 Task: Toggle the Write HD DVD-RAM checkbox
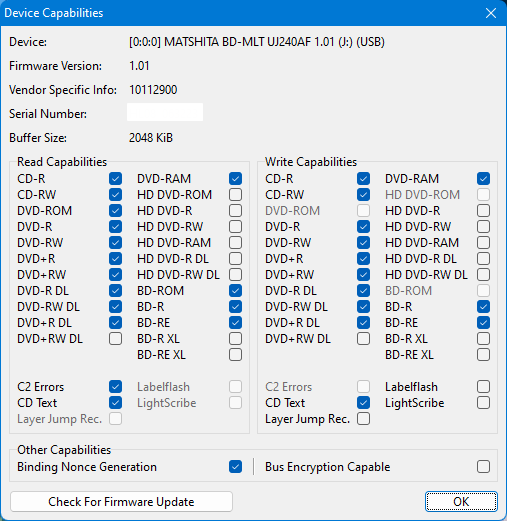(483, 243)
